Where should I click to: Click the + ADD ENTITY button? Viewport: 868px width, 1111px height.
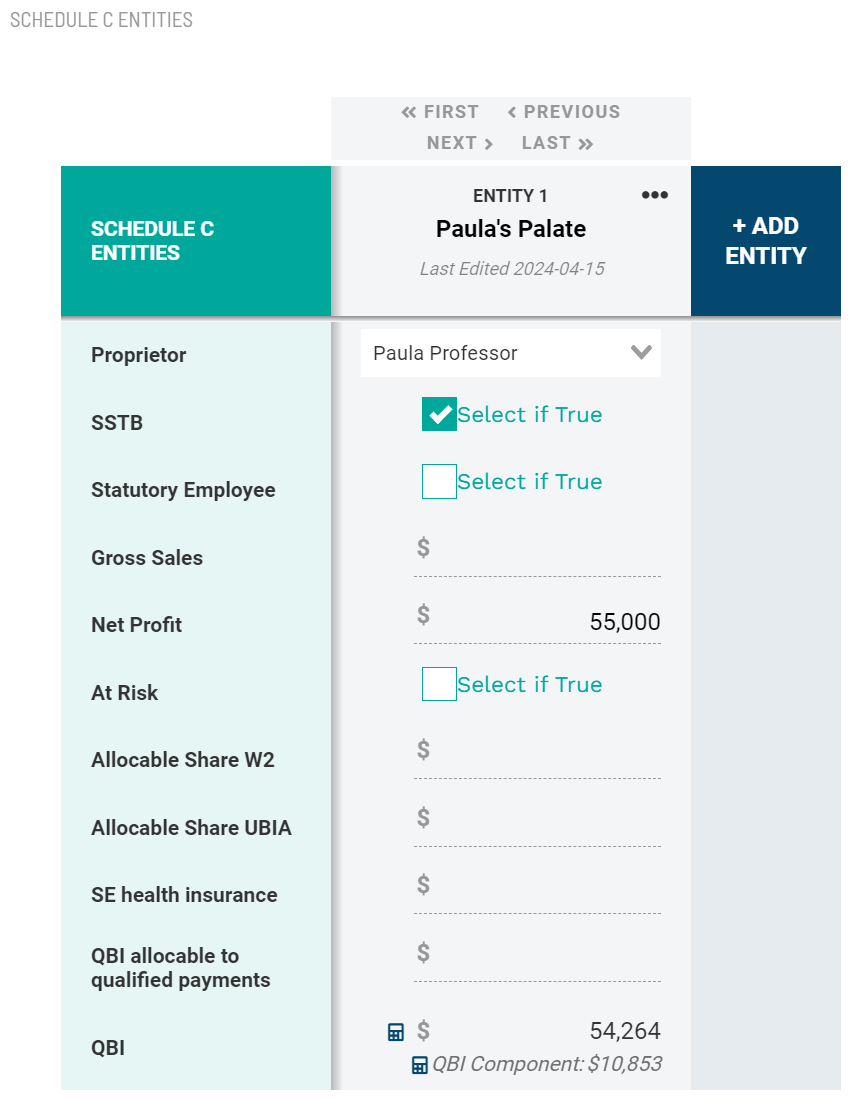[765, 240]
